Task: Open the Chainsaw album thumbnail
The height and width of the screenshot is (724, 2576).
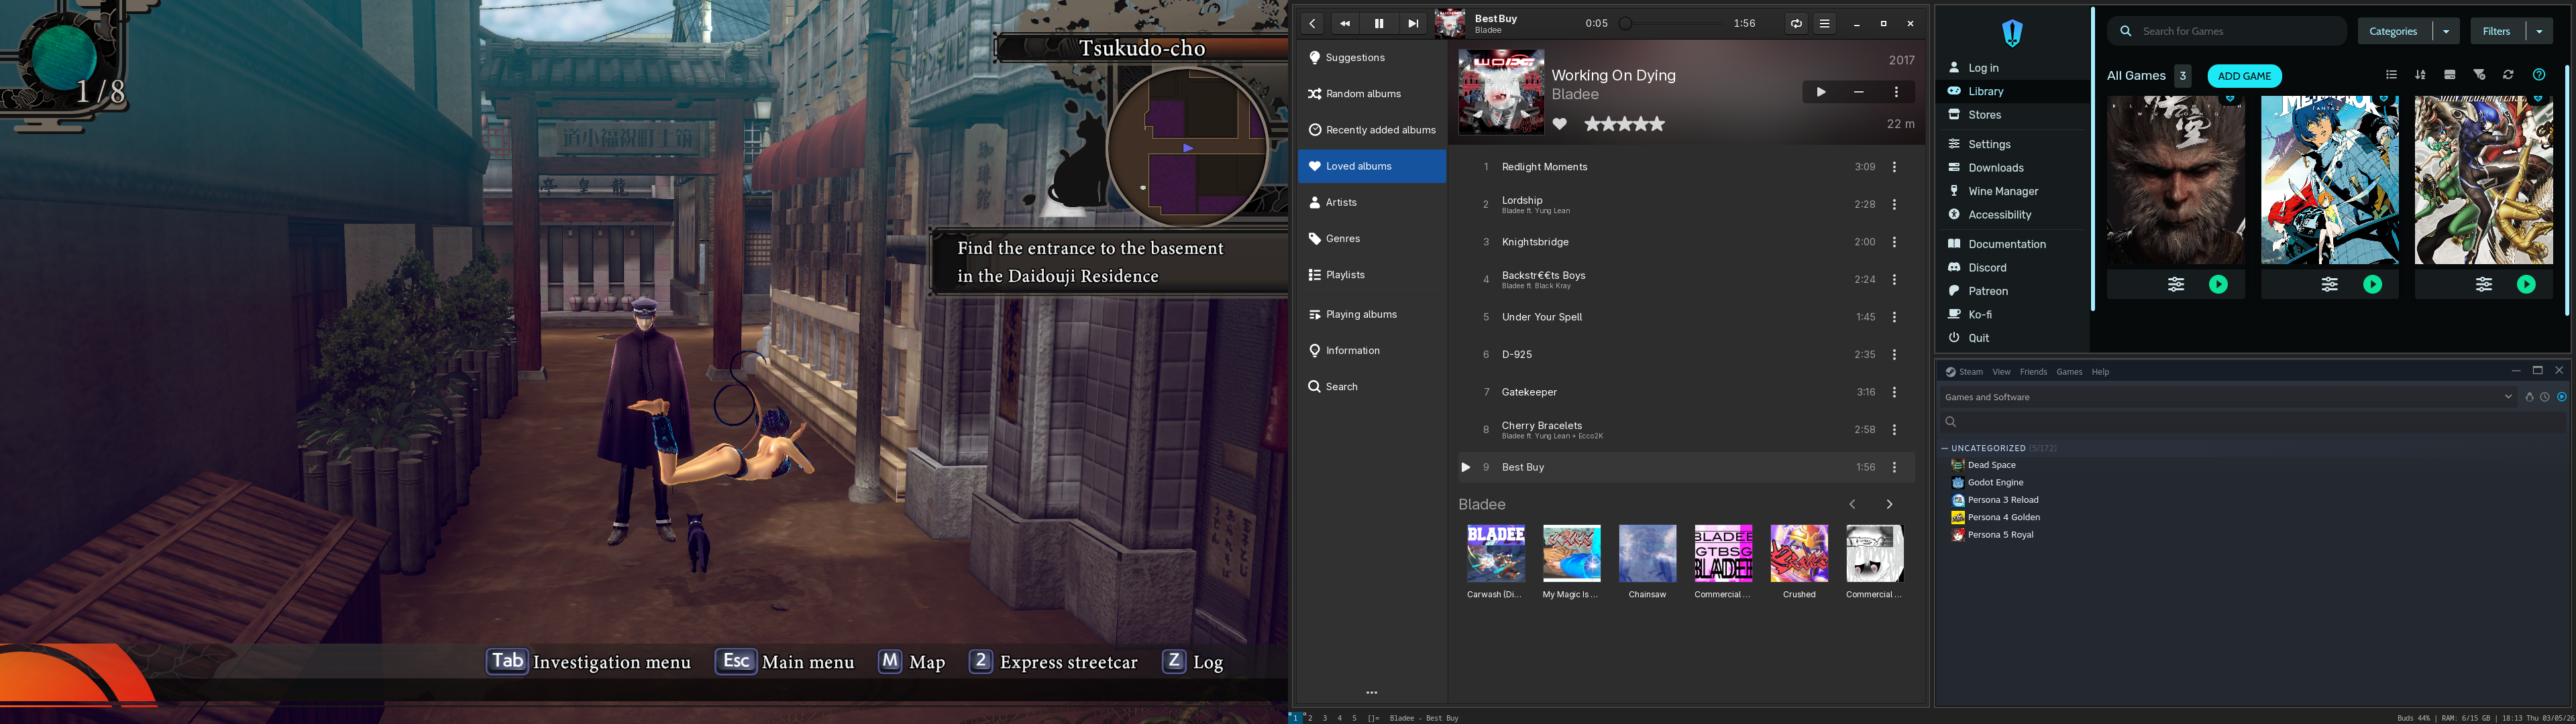Action: (x=1647, y=553)
